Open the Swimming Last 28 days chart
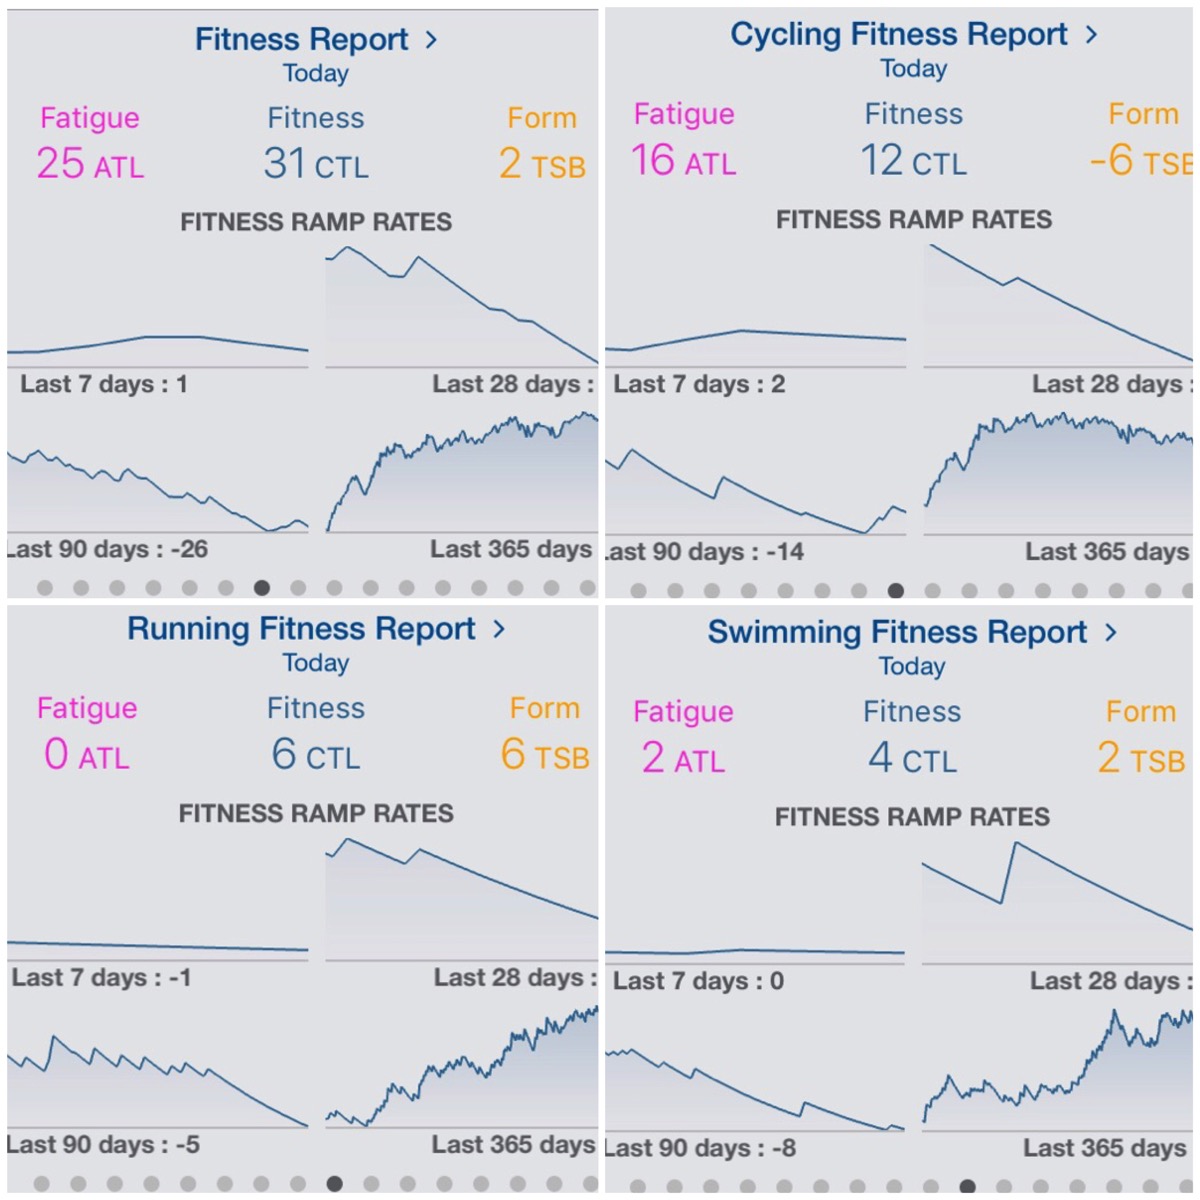The height and width of the screenshot is (1200, 1200). click(x=1056, y=900)
